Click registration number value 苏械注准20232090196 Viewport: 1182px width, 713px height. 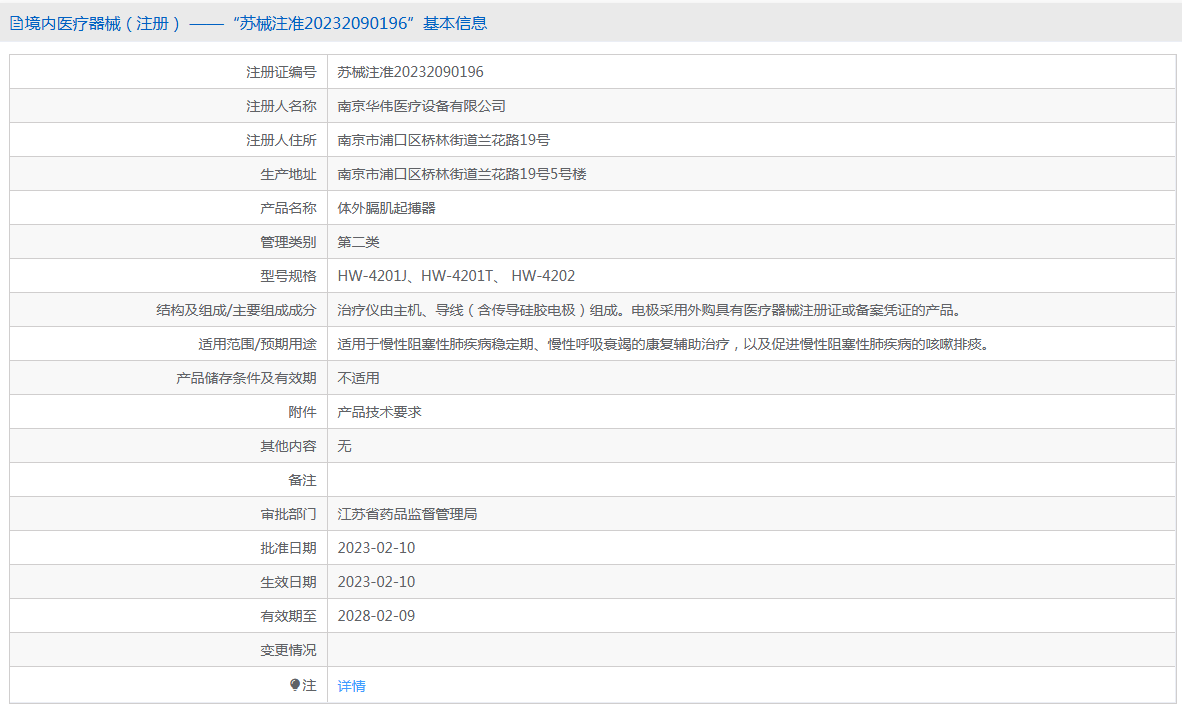pyautogui.click(x=410, y=72)
